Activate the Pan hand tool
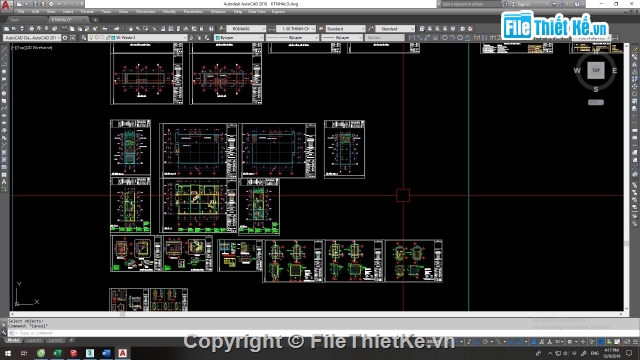 (130, 29)
